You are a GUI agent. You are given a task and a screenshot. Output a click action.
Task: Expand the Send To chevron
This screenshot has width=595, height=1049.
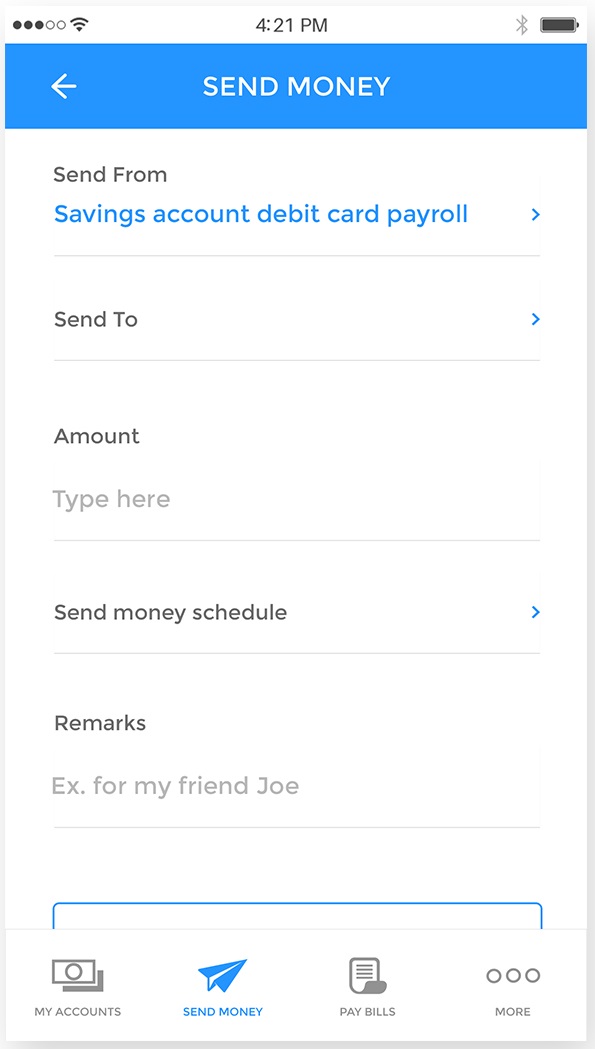pos(535,319)
